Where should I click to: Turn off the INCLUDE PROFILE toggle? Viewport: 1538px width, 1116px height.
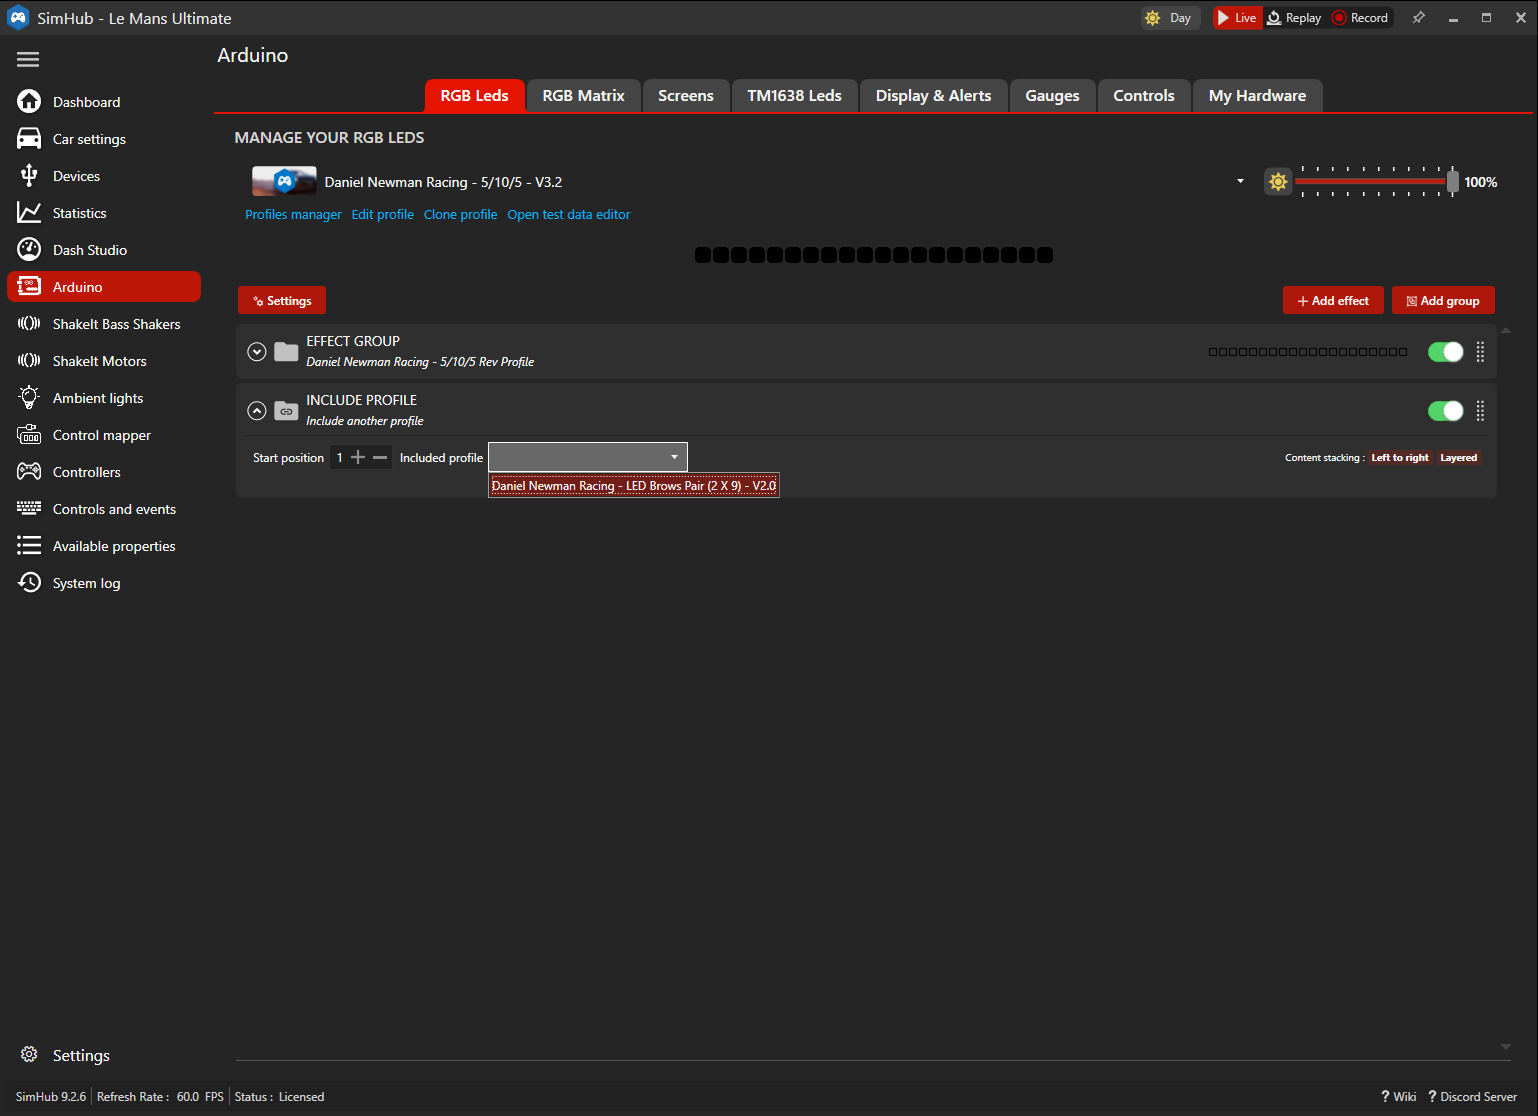[x=1445, y=410]
